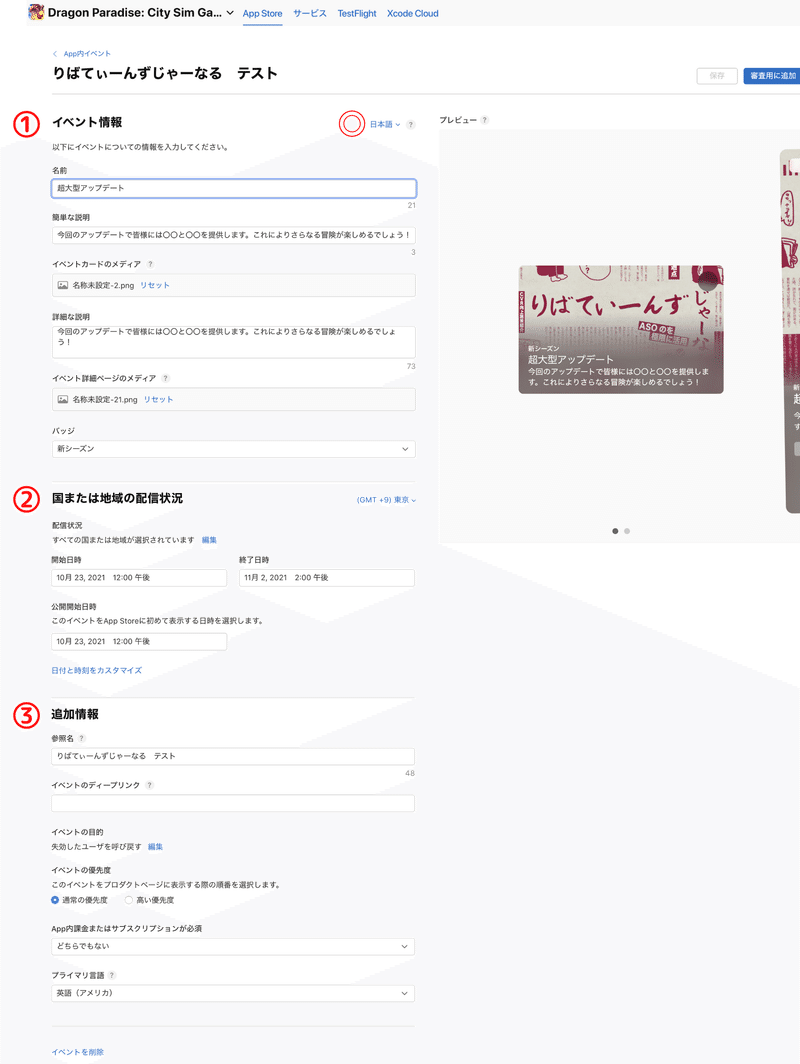Reset the 名称未設定-2.png media
The width and height of the screenshot is (800, 1064).
[x=155, y=286]
